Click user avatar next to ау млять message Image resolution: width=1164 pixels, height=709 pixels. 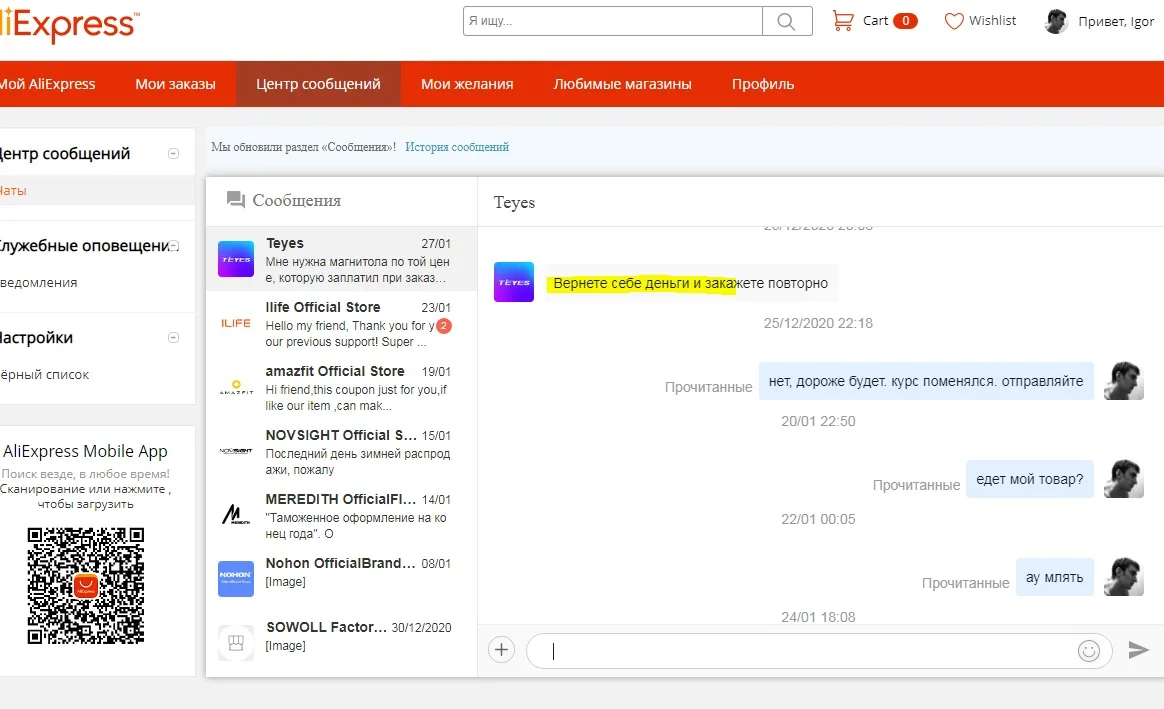tap(1124, 577)
